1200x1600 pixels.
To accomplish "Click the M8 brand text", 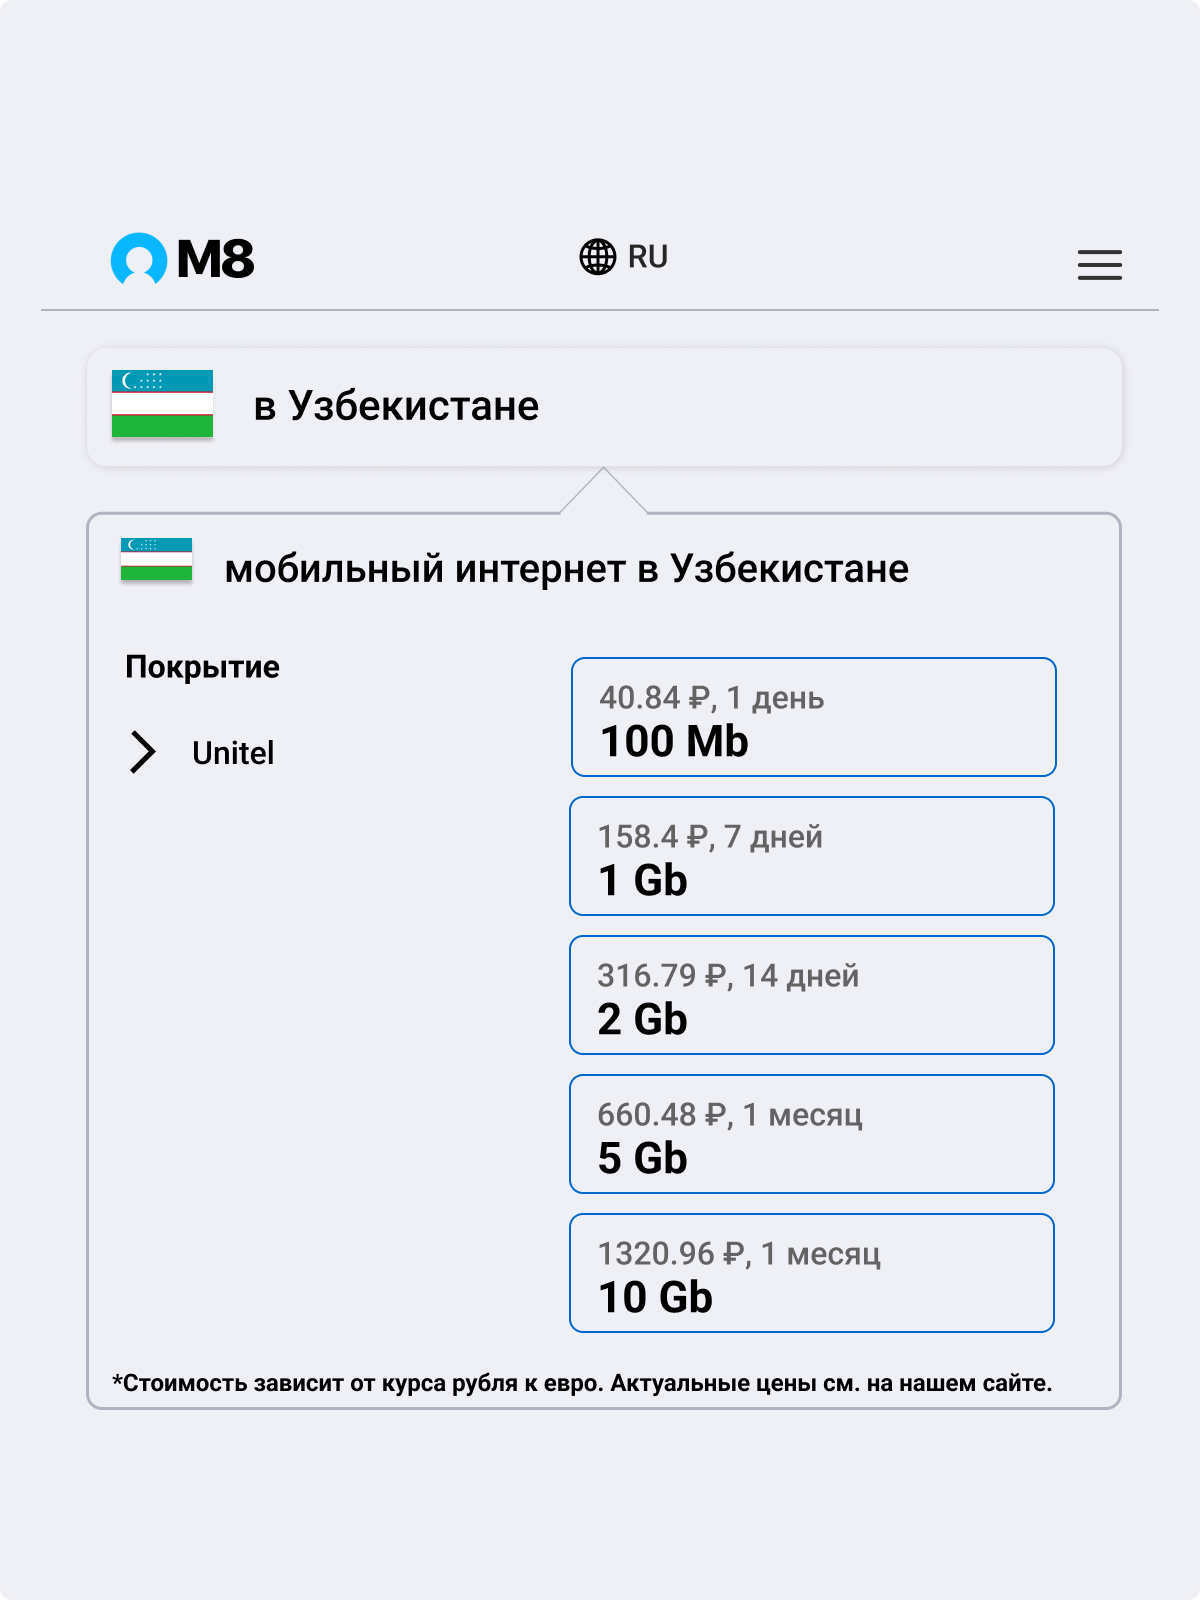I will 216,260.
